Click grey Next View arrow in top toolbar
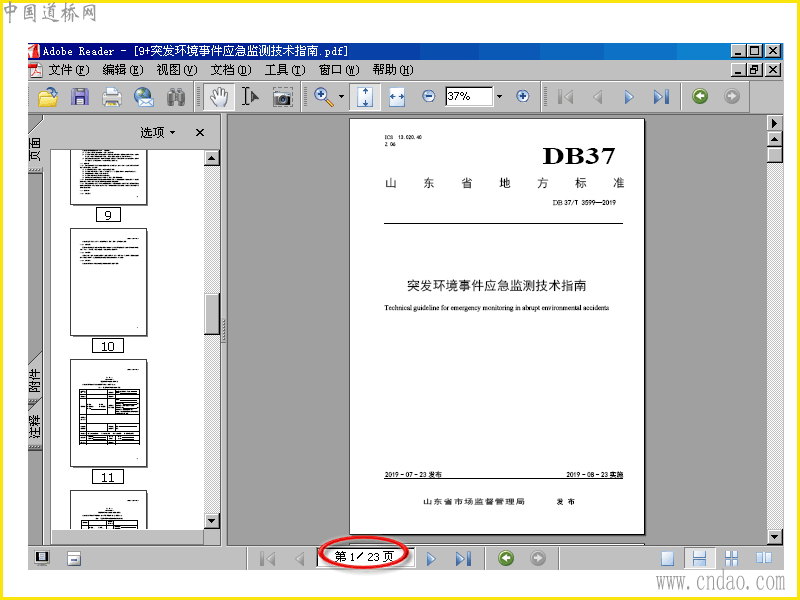The image size is (800, 600). pyautogui.click(x=732, y=96)
